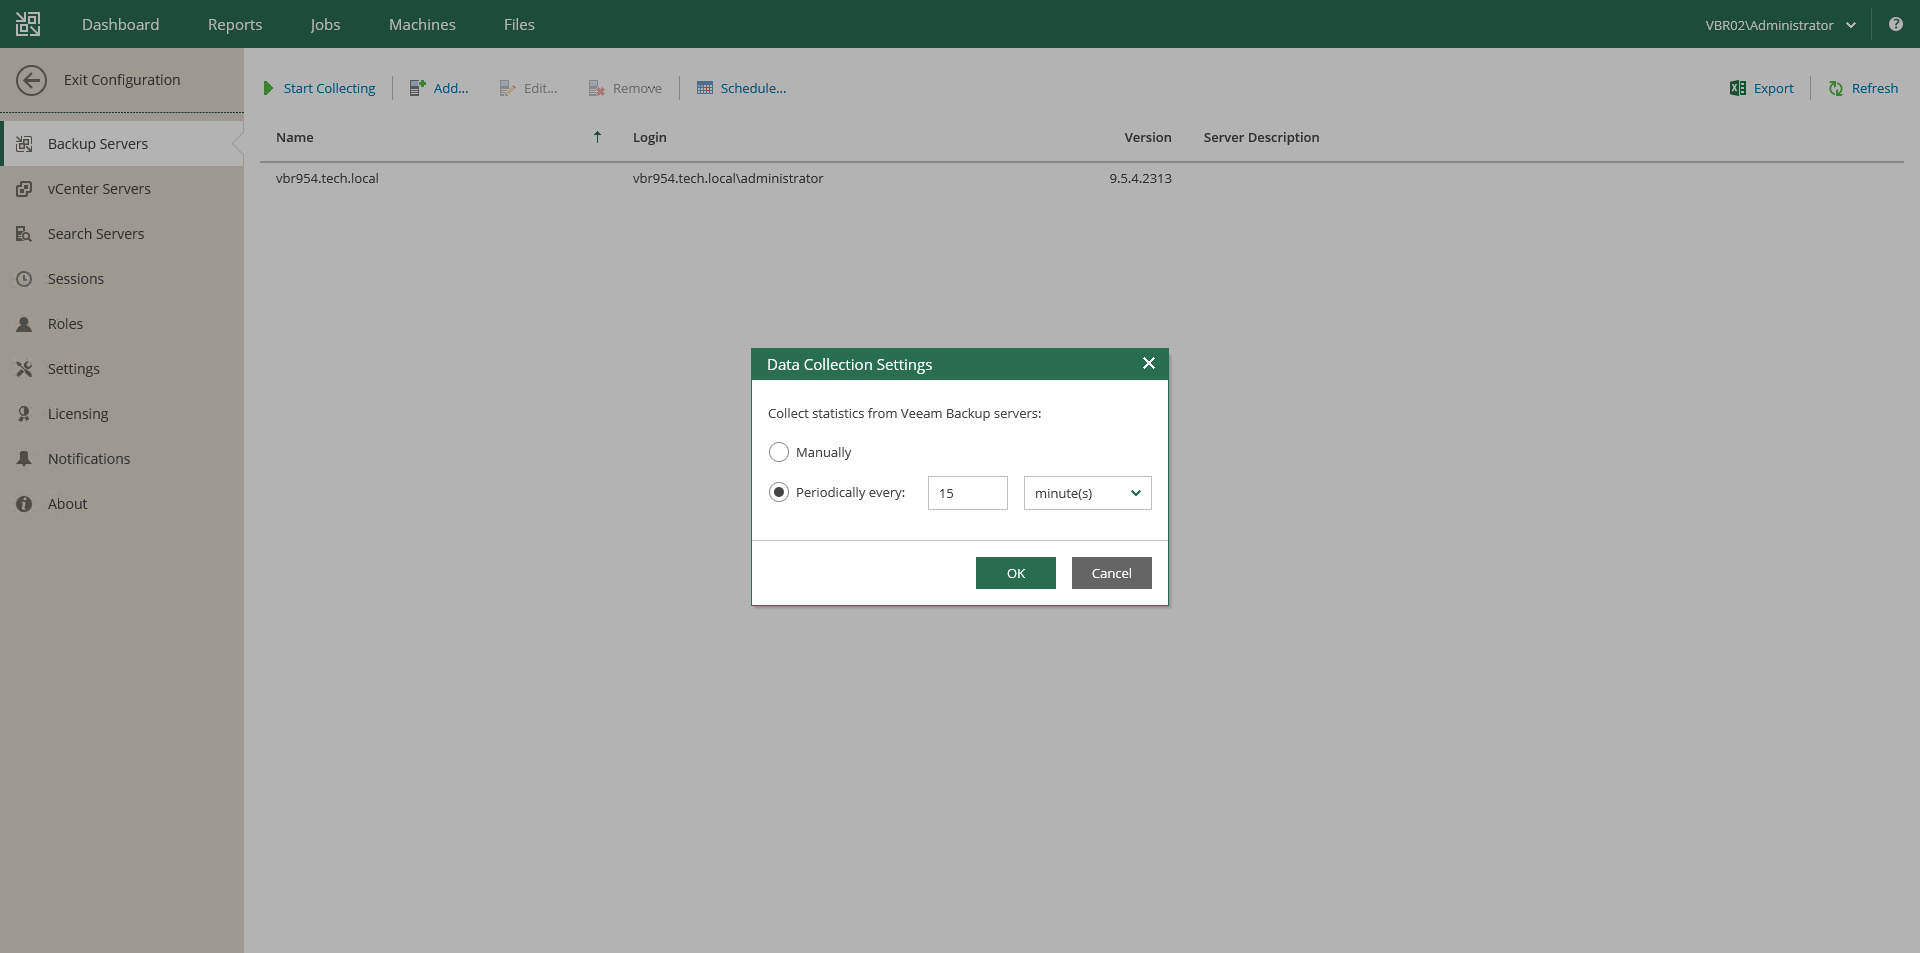Image resolution: width=1920 pixels, height=953 pixels.
Task: Click the Version column header
Action: [x=1147, y=137]
